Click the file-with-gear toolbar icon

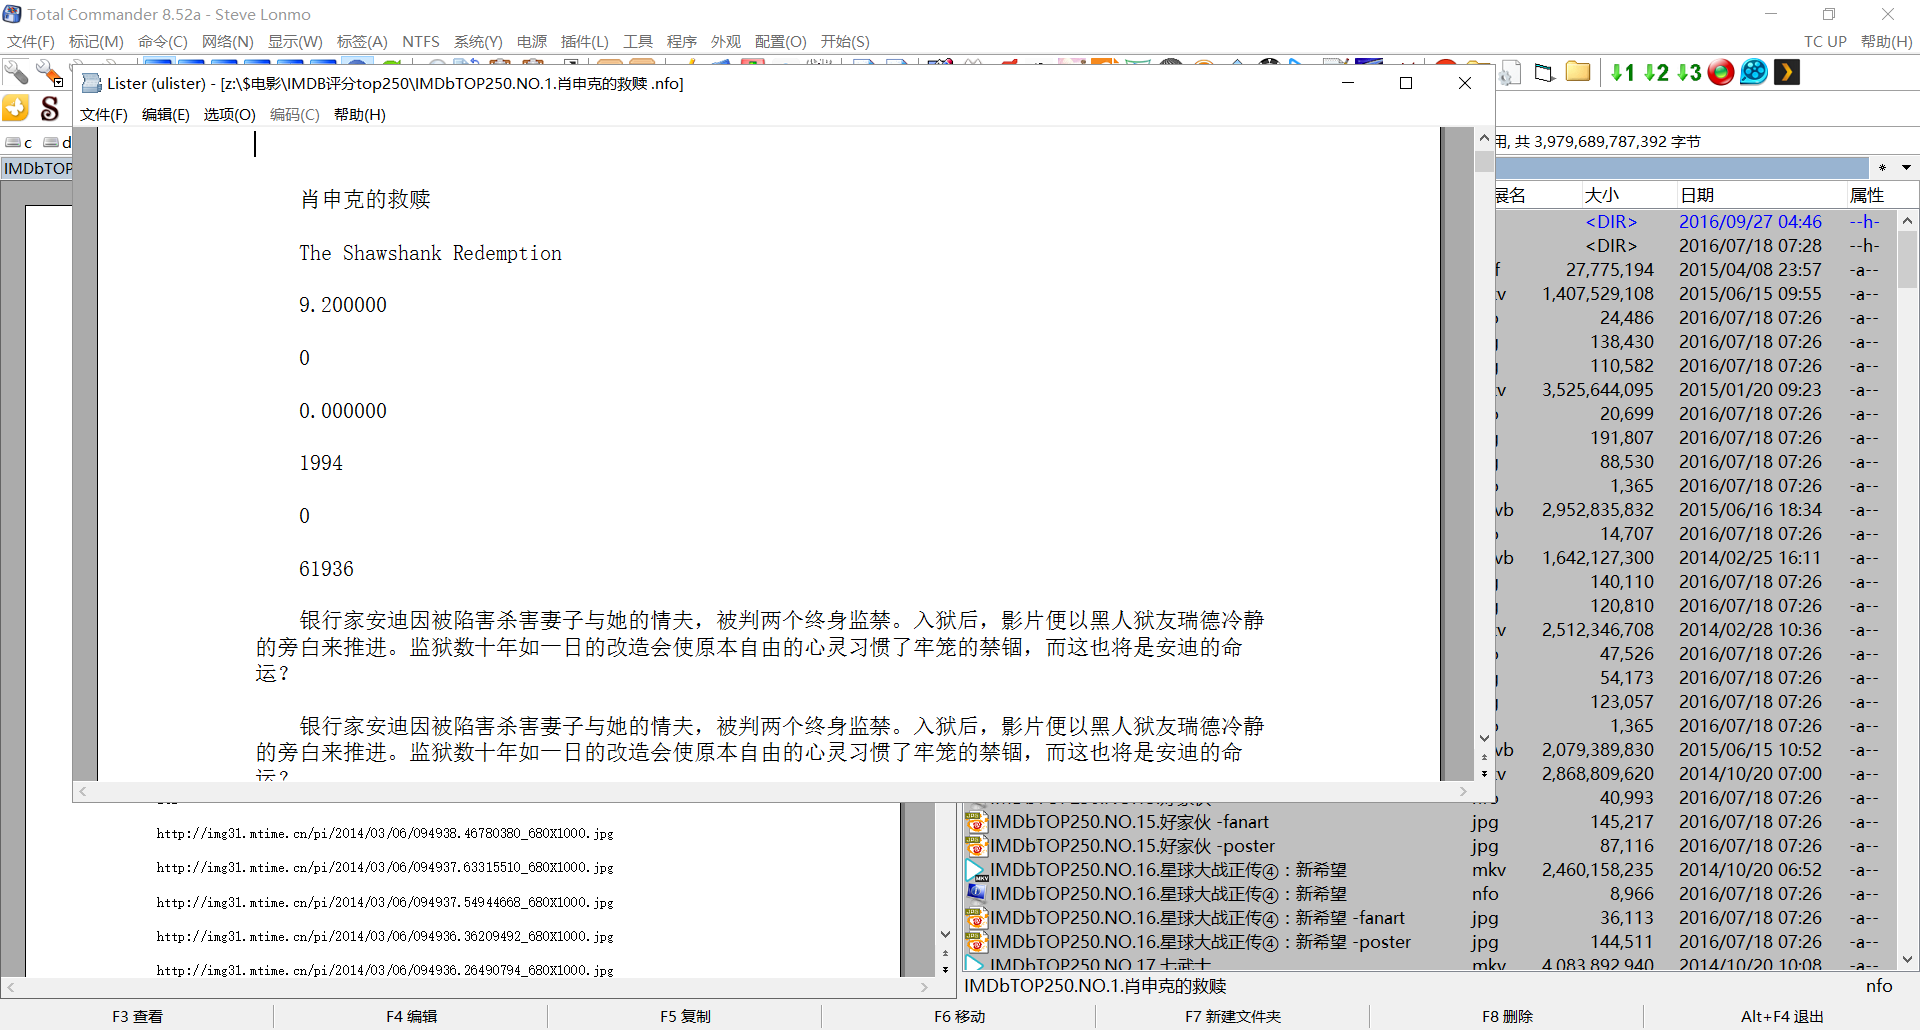1510,72
